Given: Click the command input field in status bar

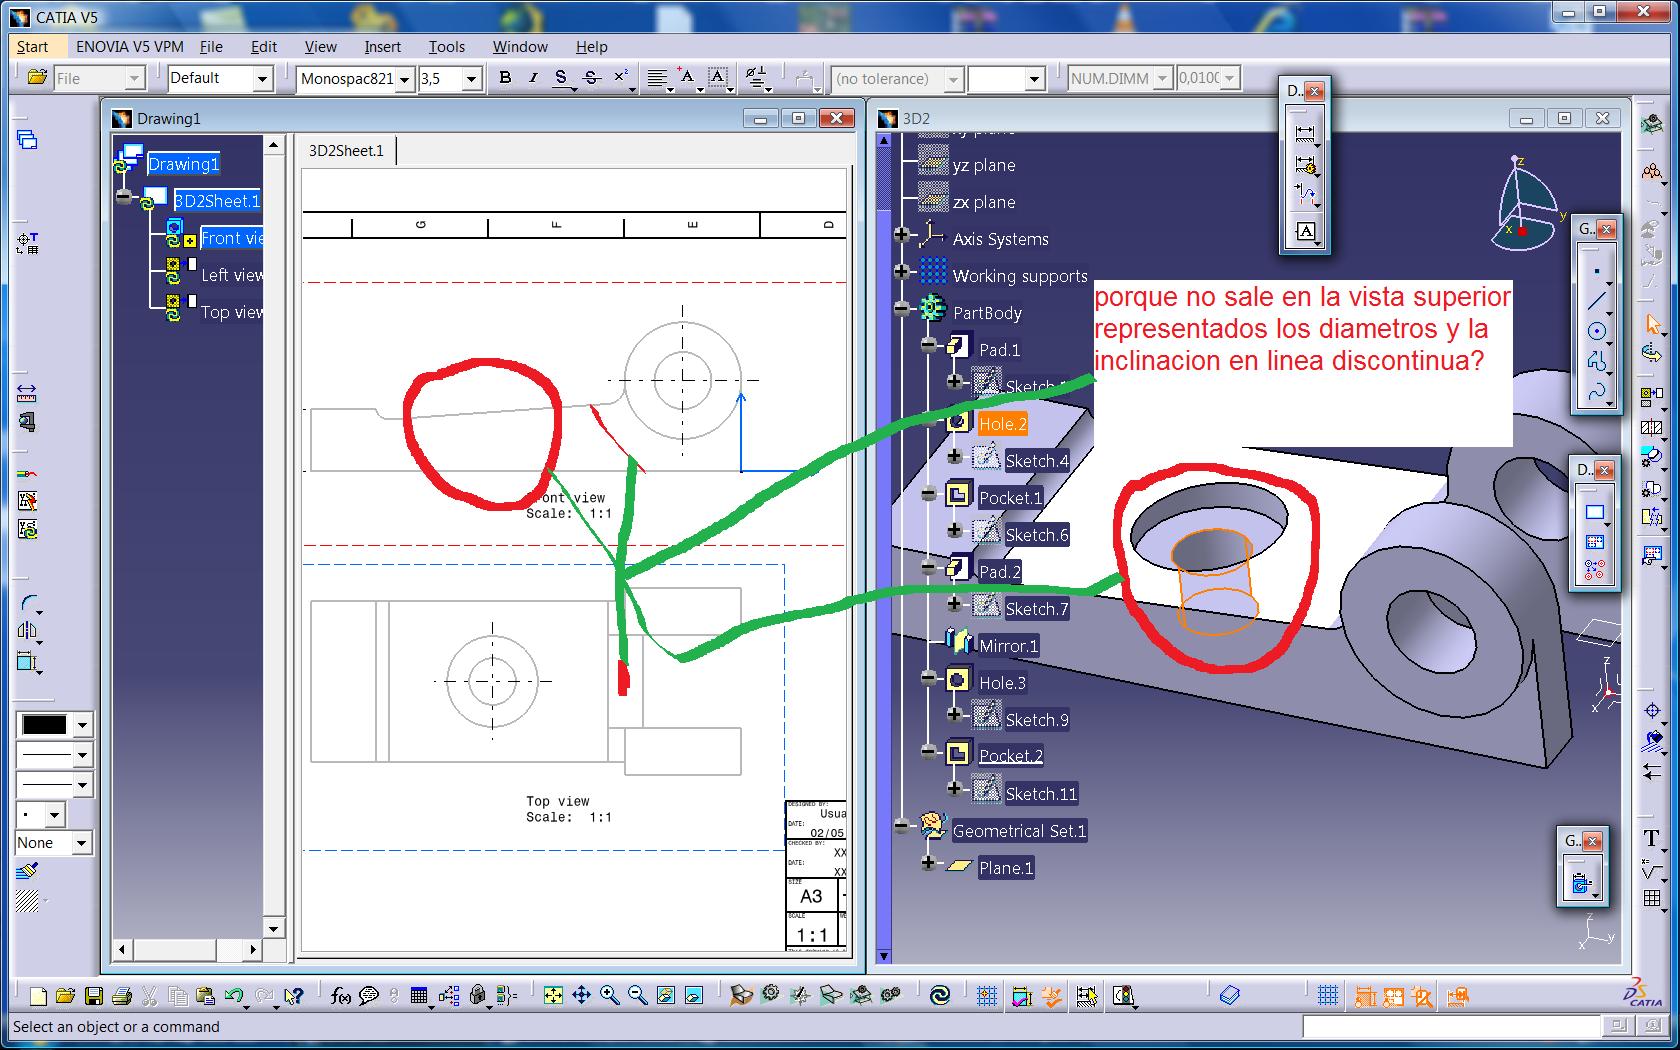Looking at the screenshot, I should [x=1451, y=1026].
